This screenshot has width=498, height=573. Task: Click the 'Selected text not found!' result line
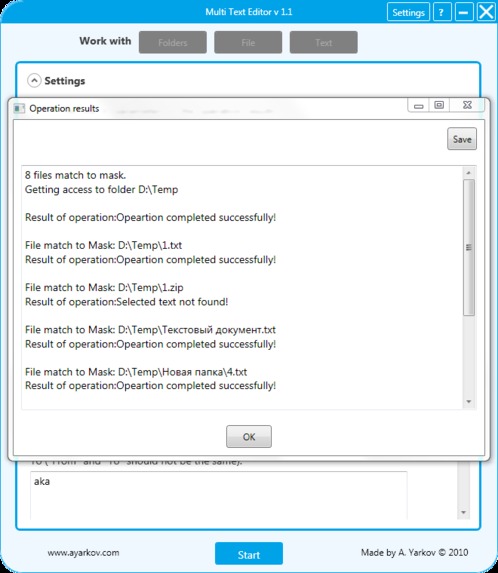click(126, 302)
